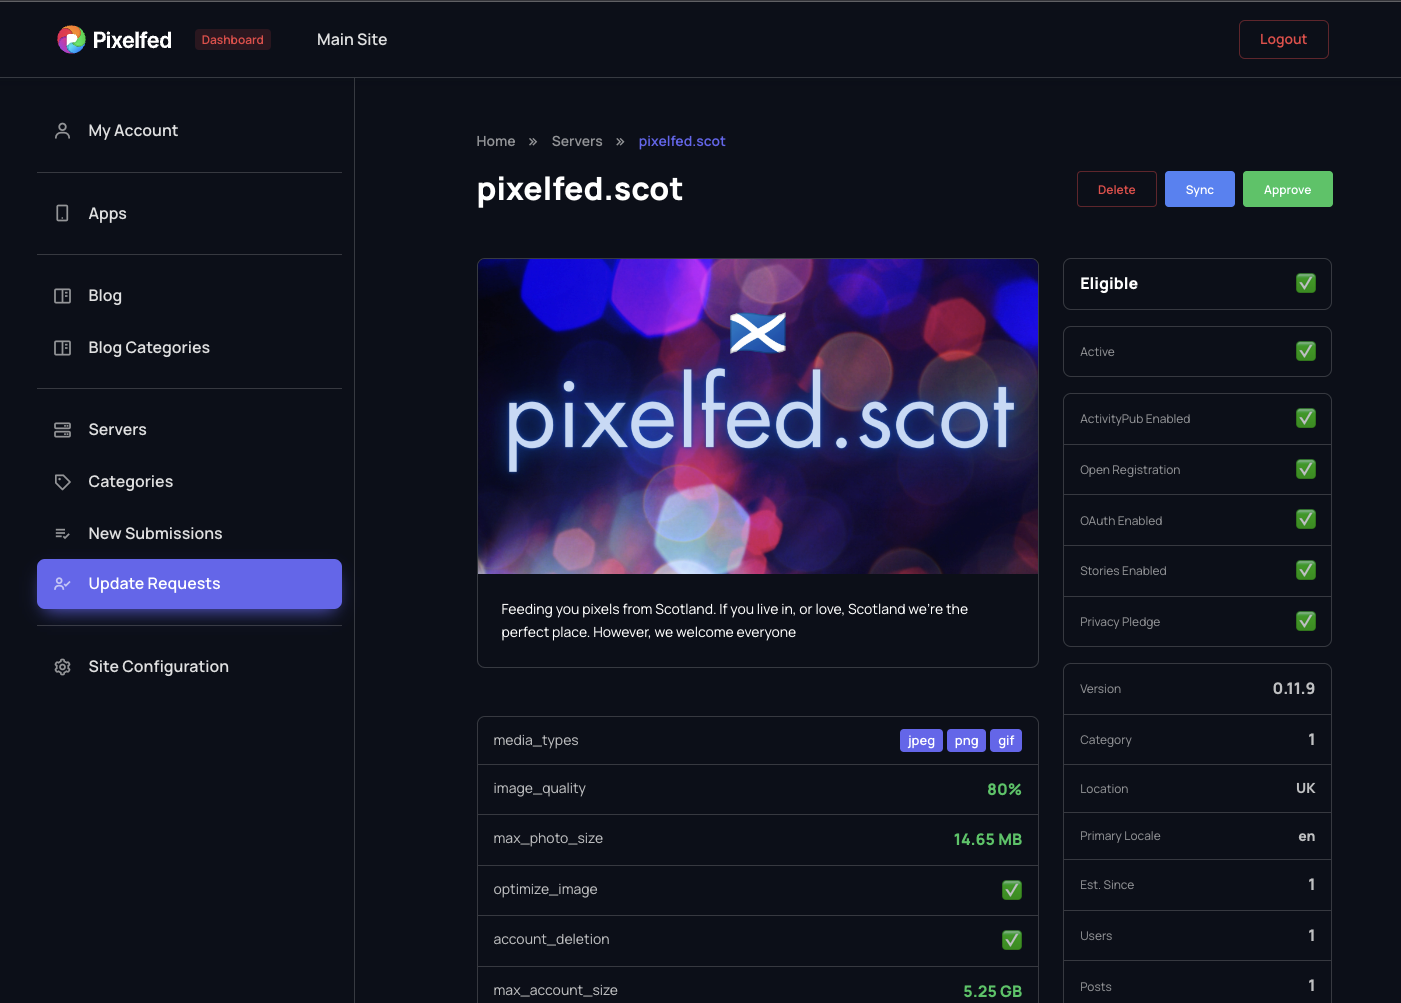Open Servers list in sidebar

pyautogui.click(x=189, y=430)
